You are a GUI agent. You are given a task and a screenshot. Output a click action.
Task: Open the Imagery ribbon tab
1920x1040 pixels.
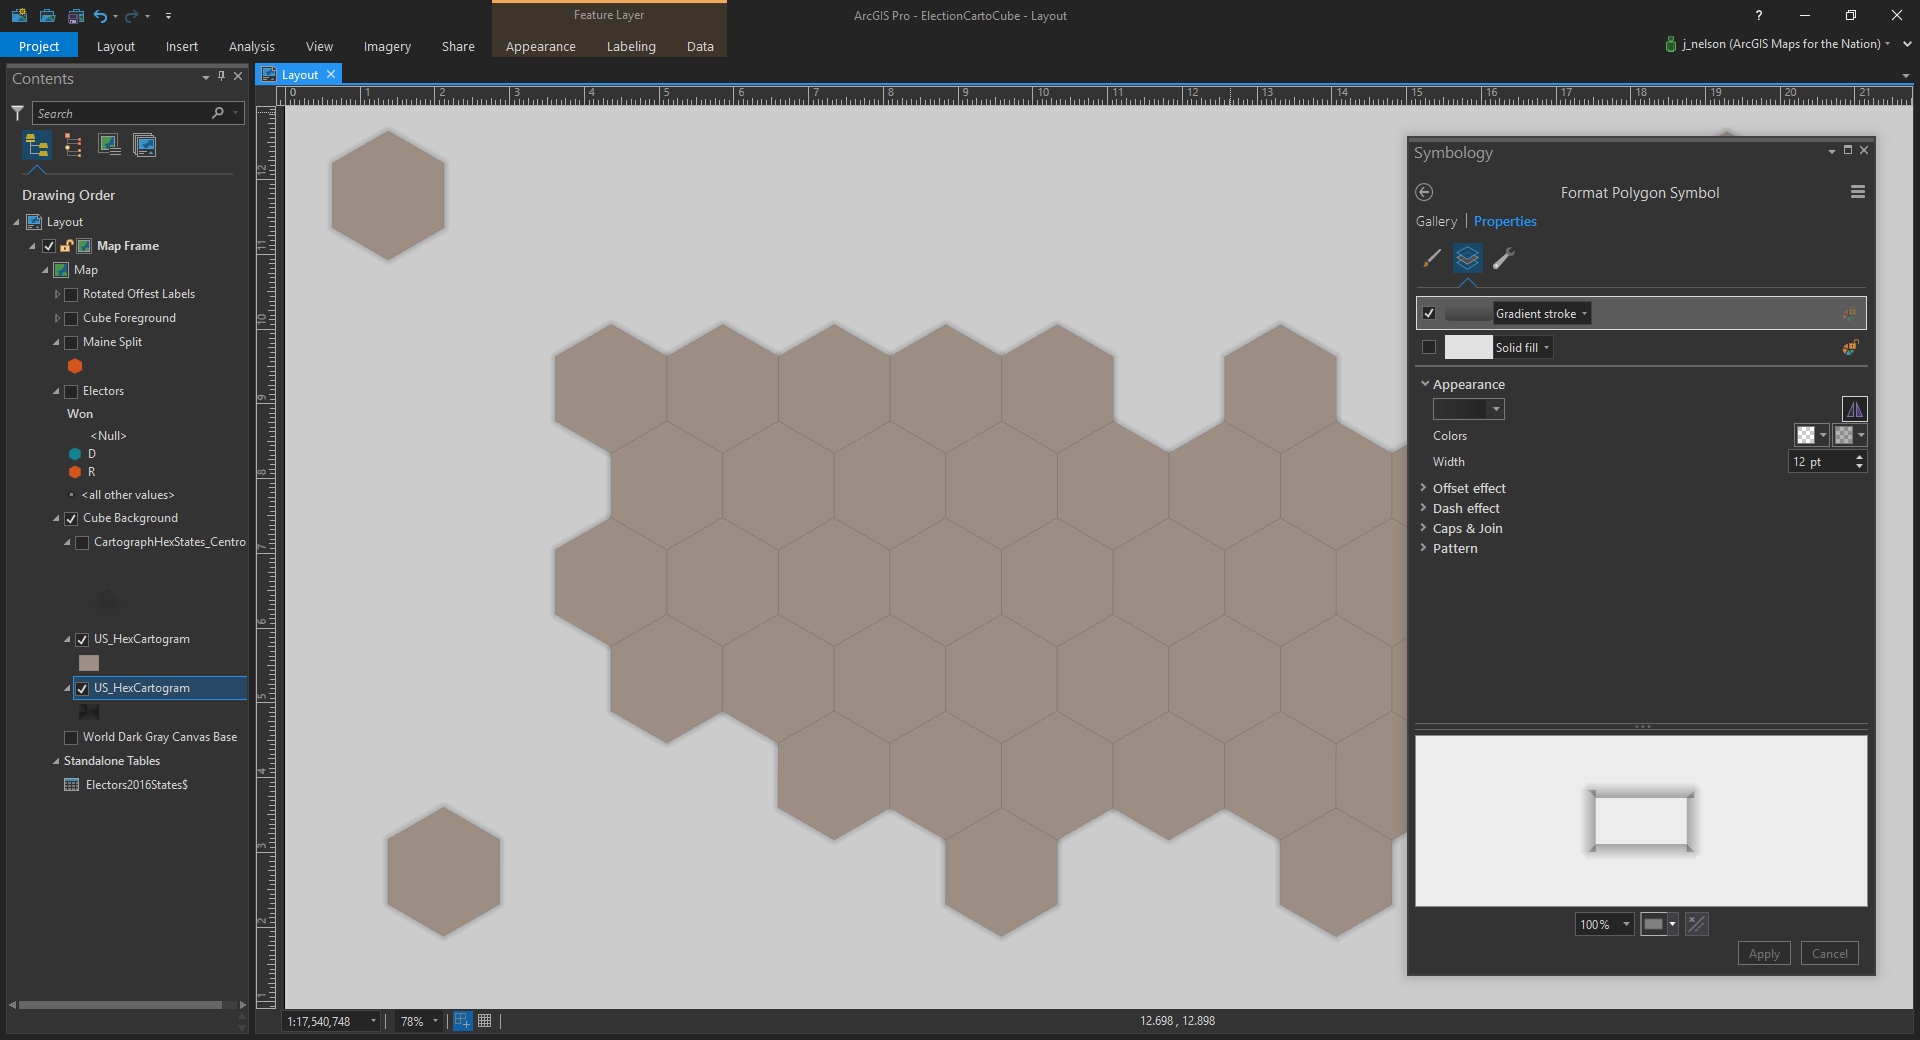[x=387, y=46]
